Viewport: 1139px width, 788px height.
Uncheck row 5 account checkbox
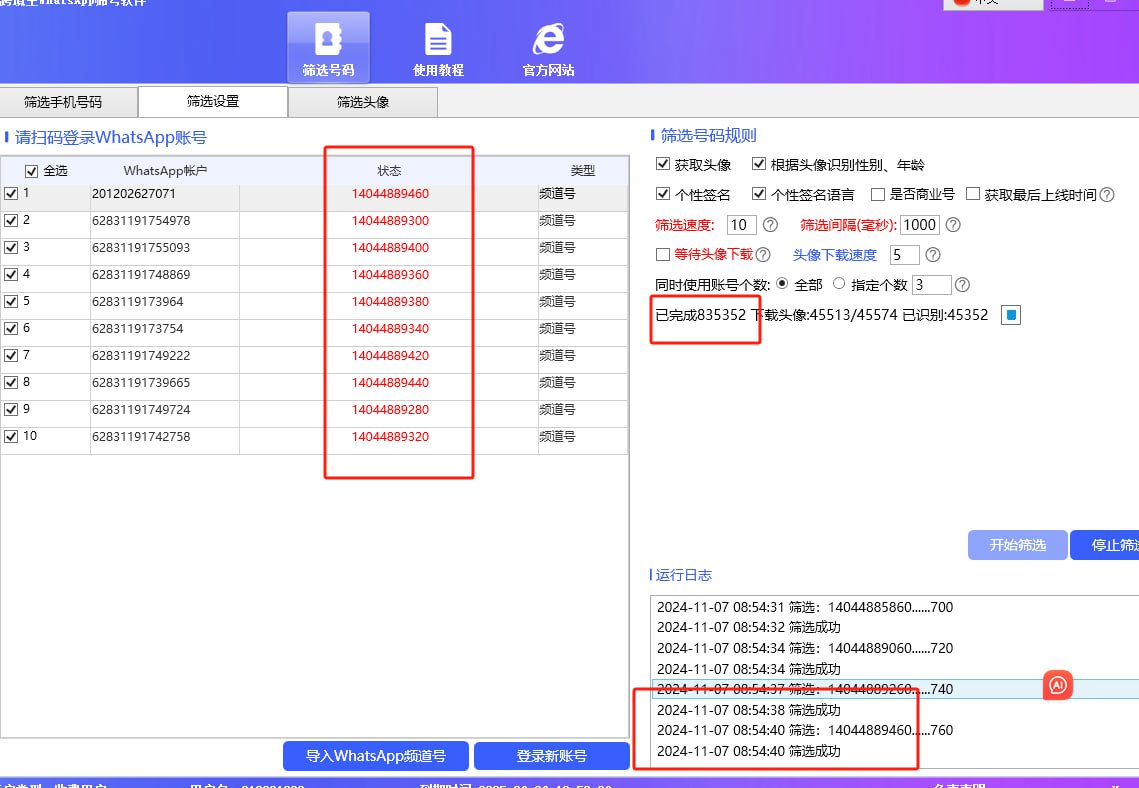(x=11, y=301)
